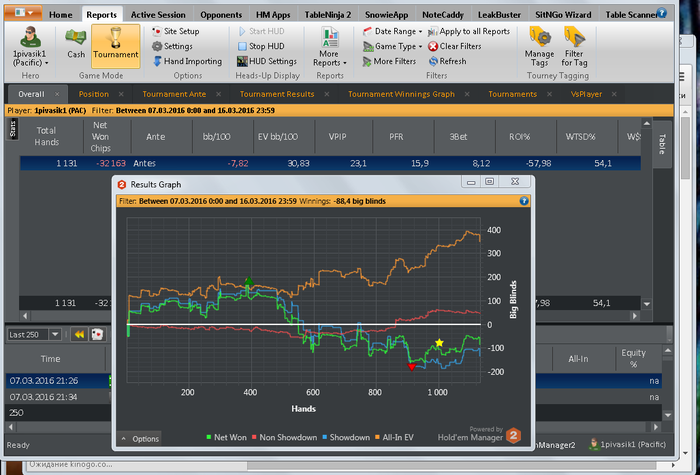Viewport: 700px width, 475px height.
Task: Select the Tournament Ante report tab
Action: point(174,94)
